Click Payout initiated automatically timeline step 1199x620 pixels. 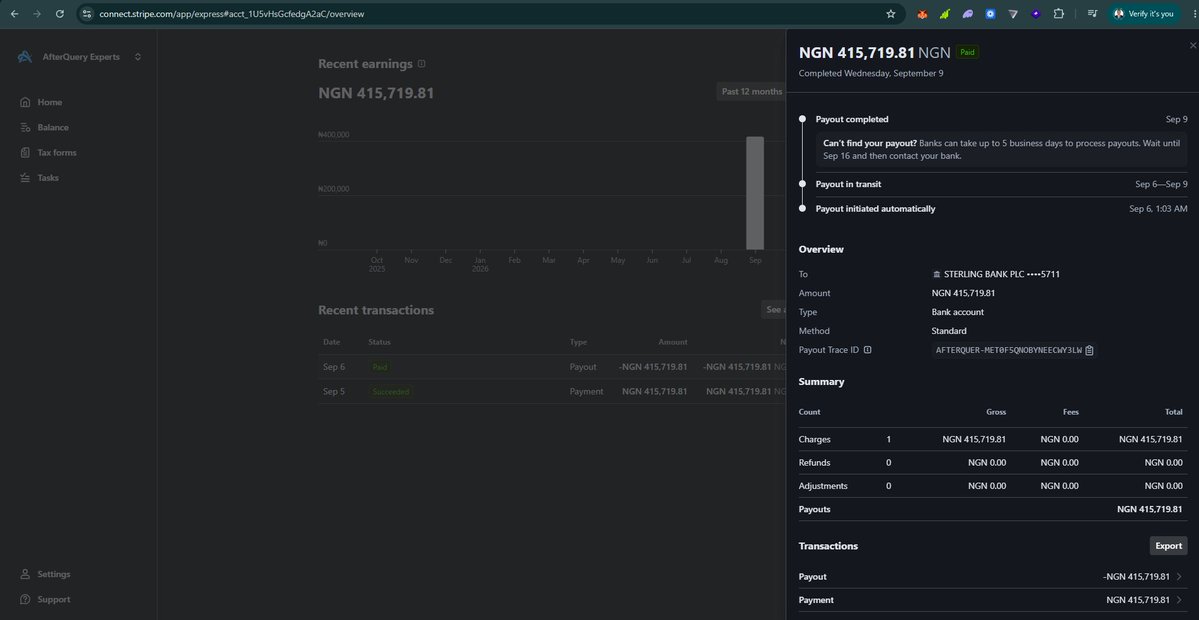click(x=875, y=209)
